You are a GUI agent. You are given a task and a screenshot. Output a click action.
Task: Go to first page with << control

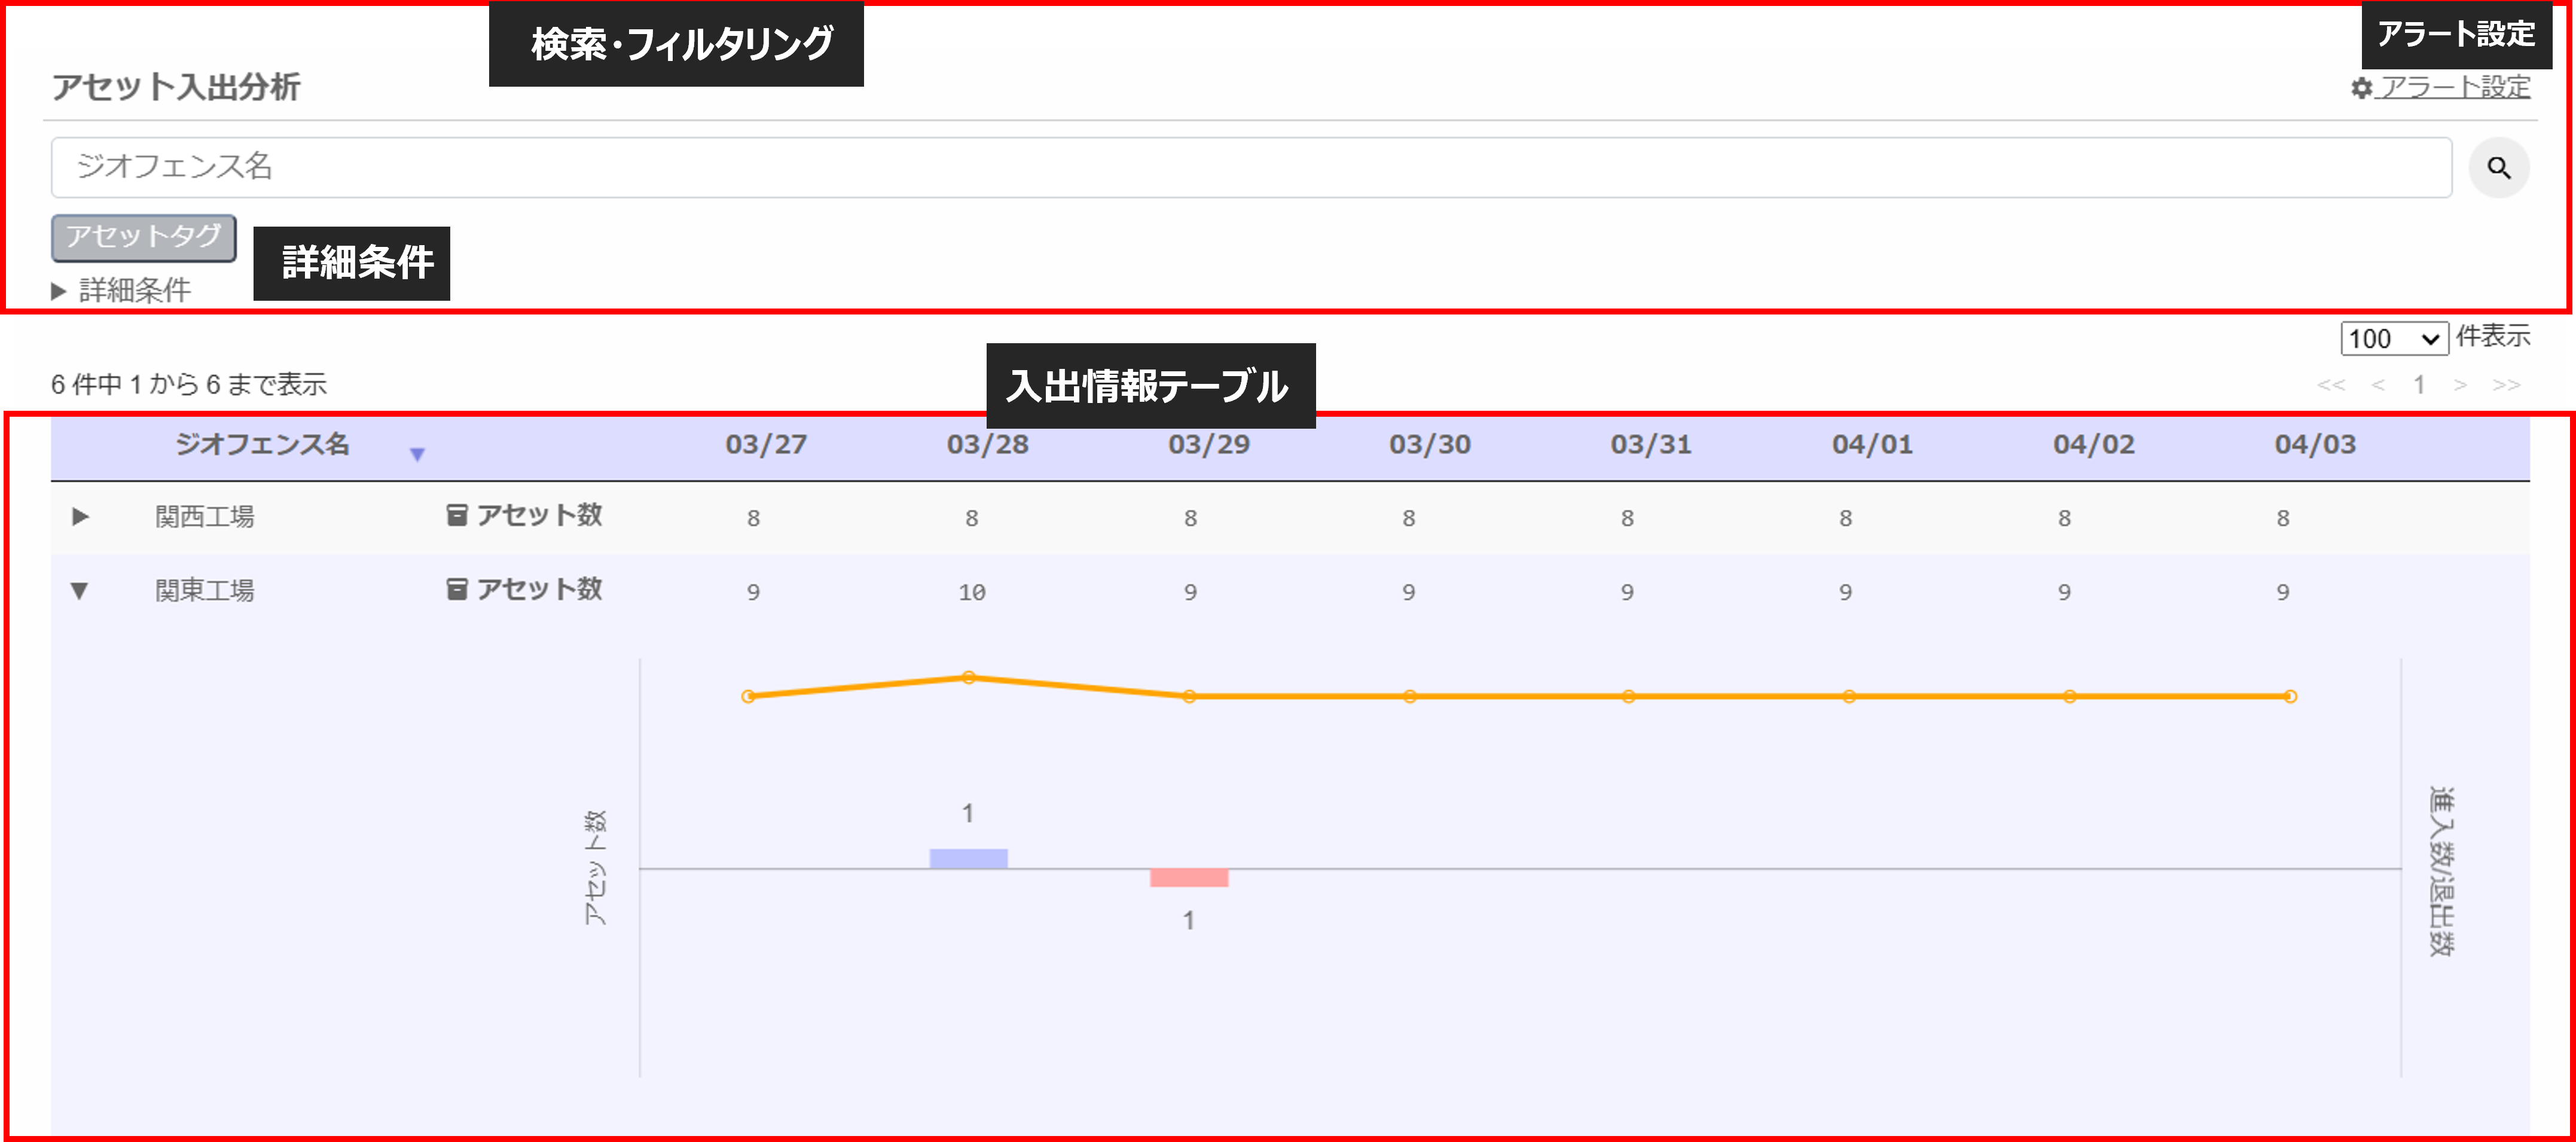(x=2331, y=385)
